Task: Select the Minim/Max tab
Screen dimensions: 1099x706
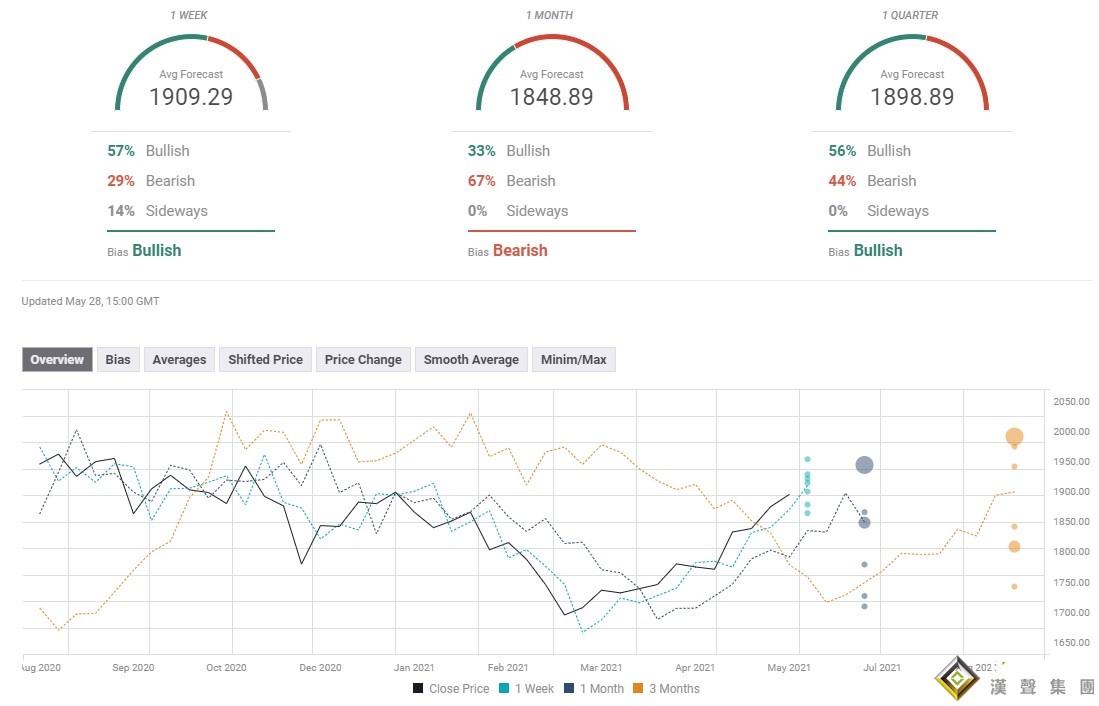Action: [x=574, y=360]
